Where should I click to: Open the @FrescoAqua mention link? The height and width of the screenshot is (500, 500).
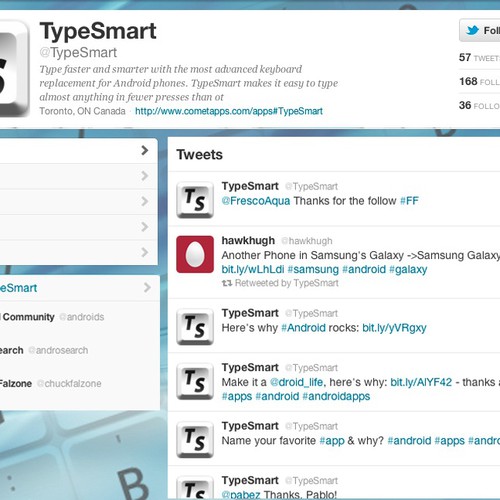click(x=256, y=201)
